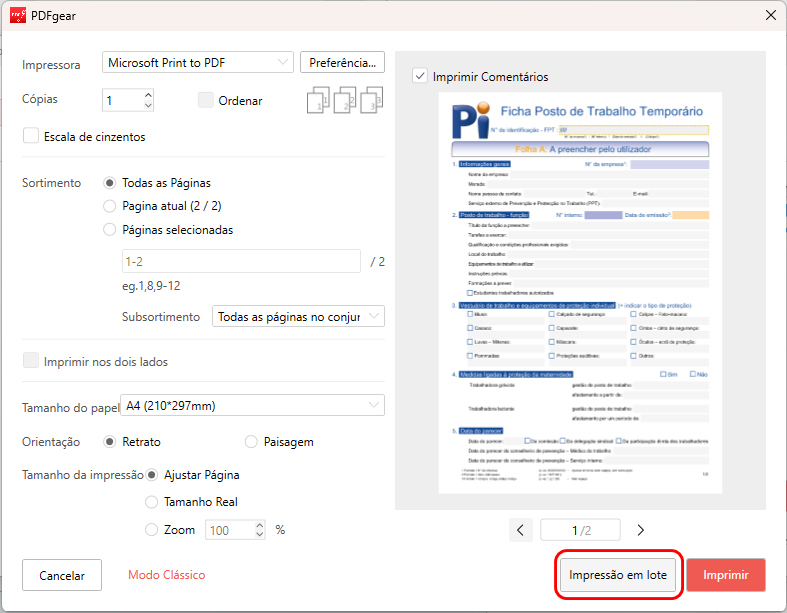
Task: Open Tamanho do papel A4 dropdown
Action: [x=251, y=406]
